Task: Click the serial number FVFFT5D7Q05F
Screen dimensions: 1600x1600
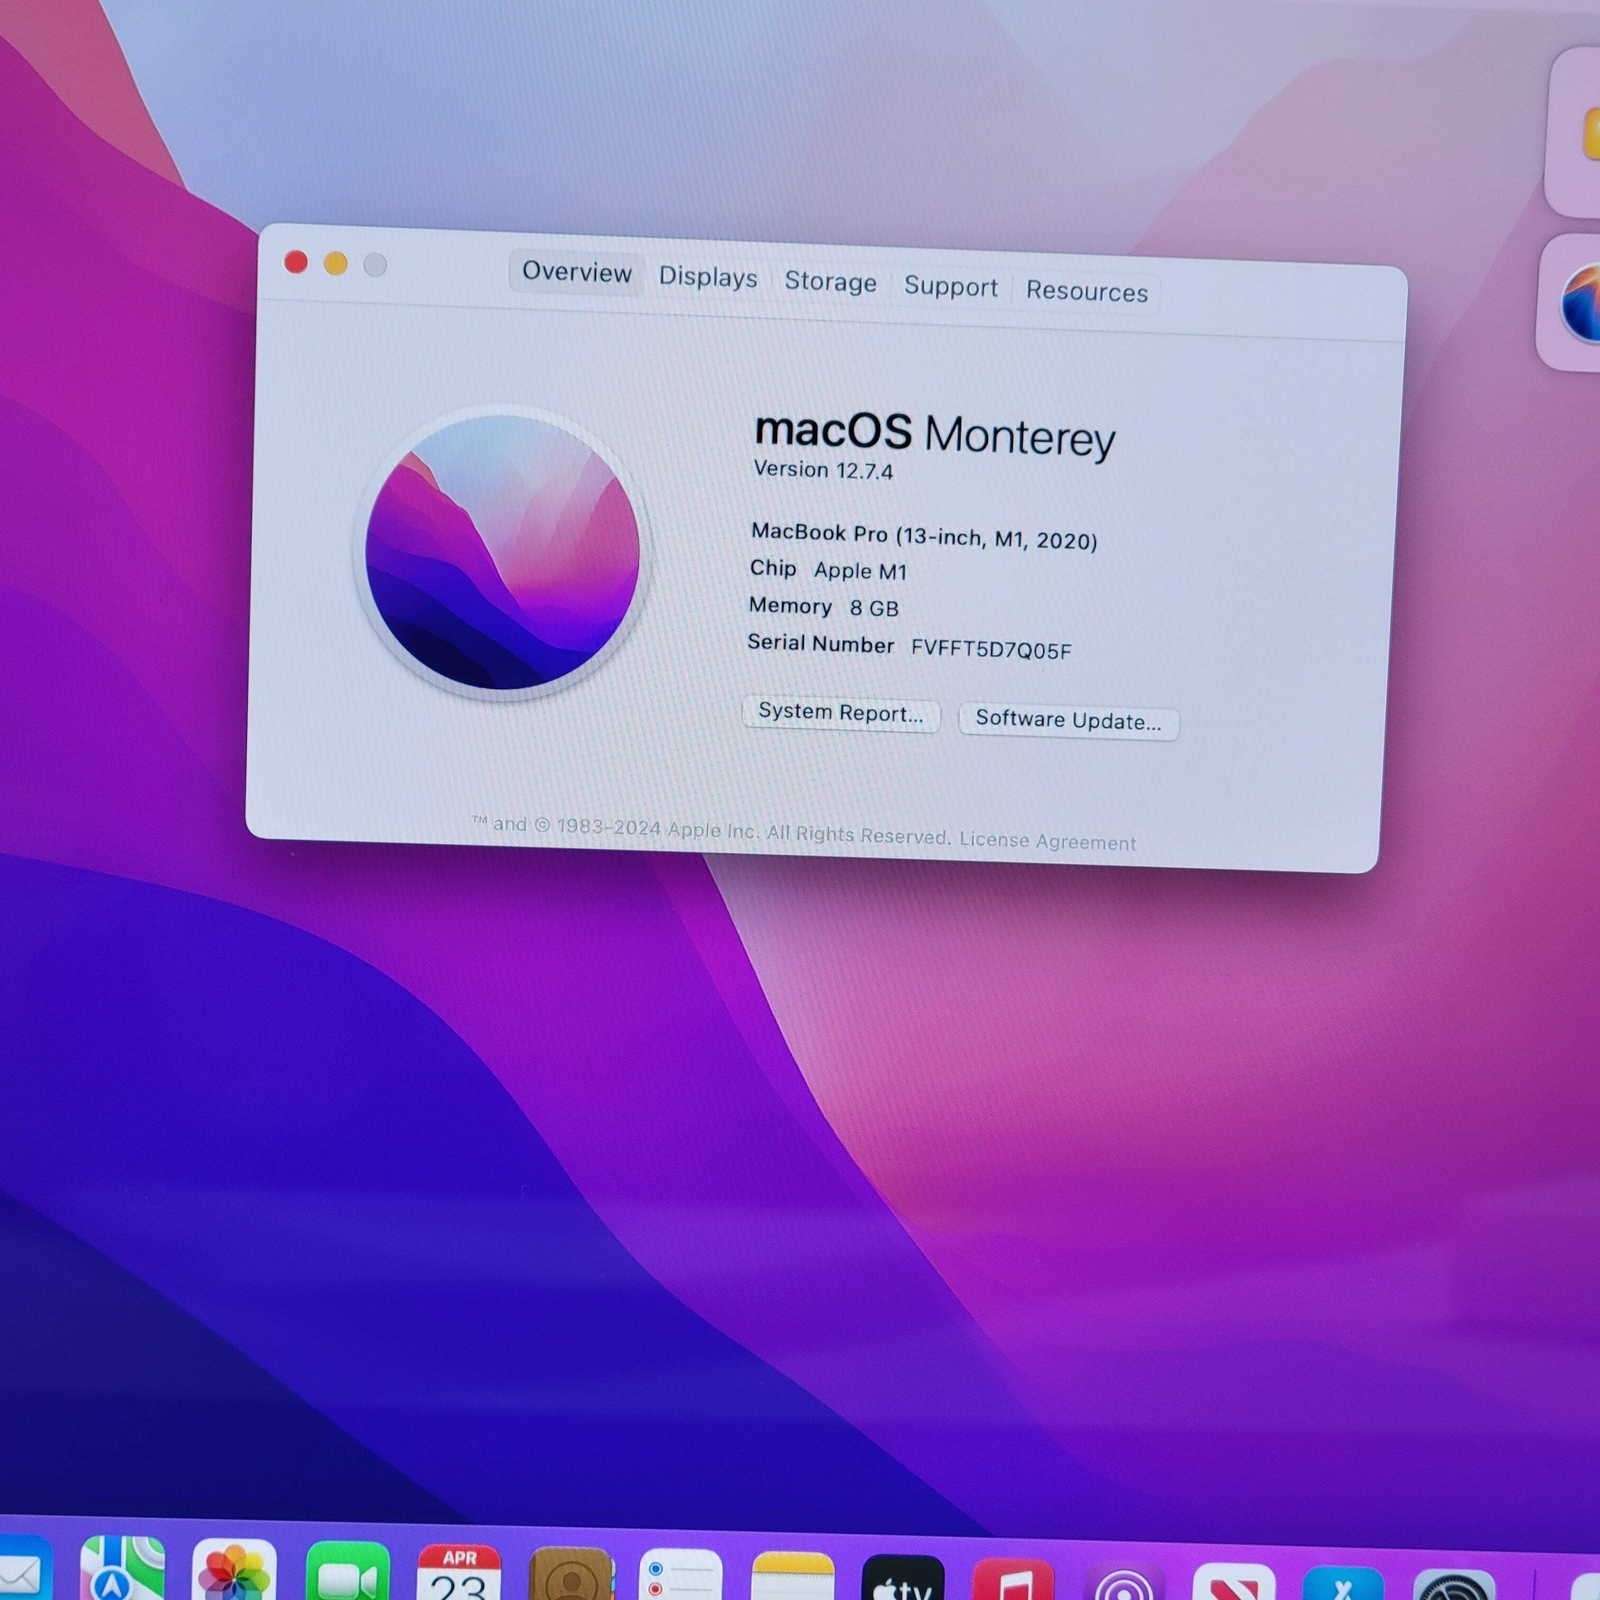Action: [991, 650]
